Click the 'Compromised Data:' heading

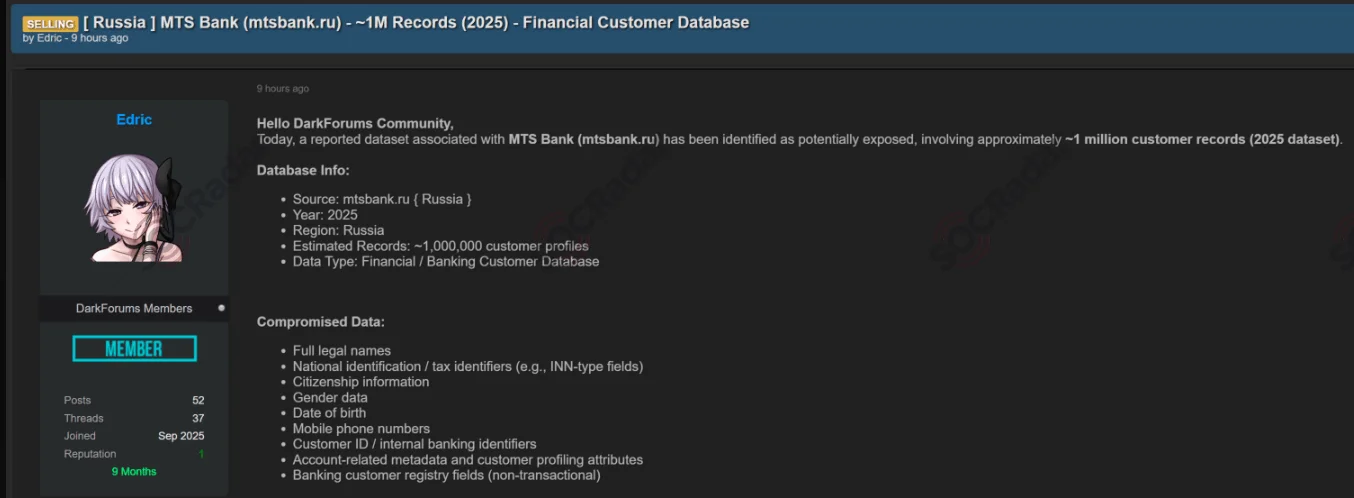tap(320, 322)
